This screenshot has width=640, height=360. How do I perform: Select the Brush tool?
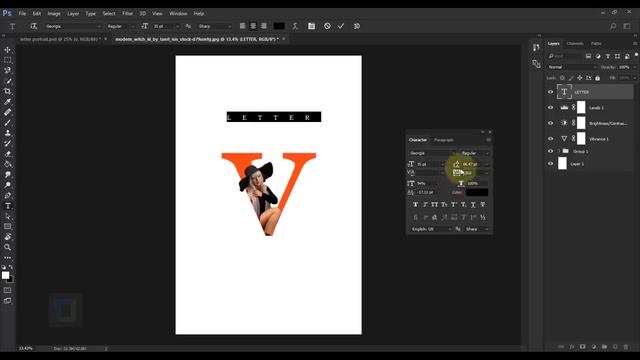[7, 122]
